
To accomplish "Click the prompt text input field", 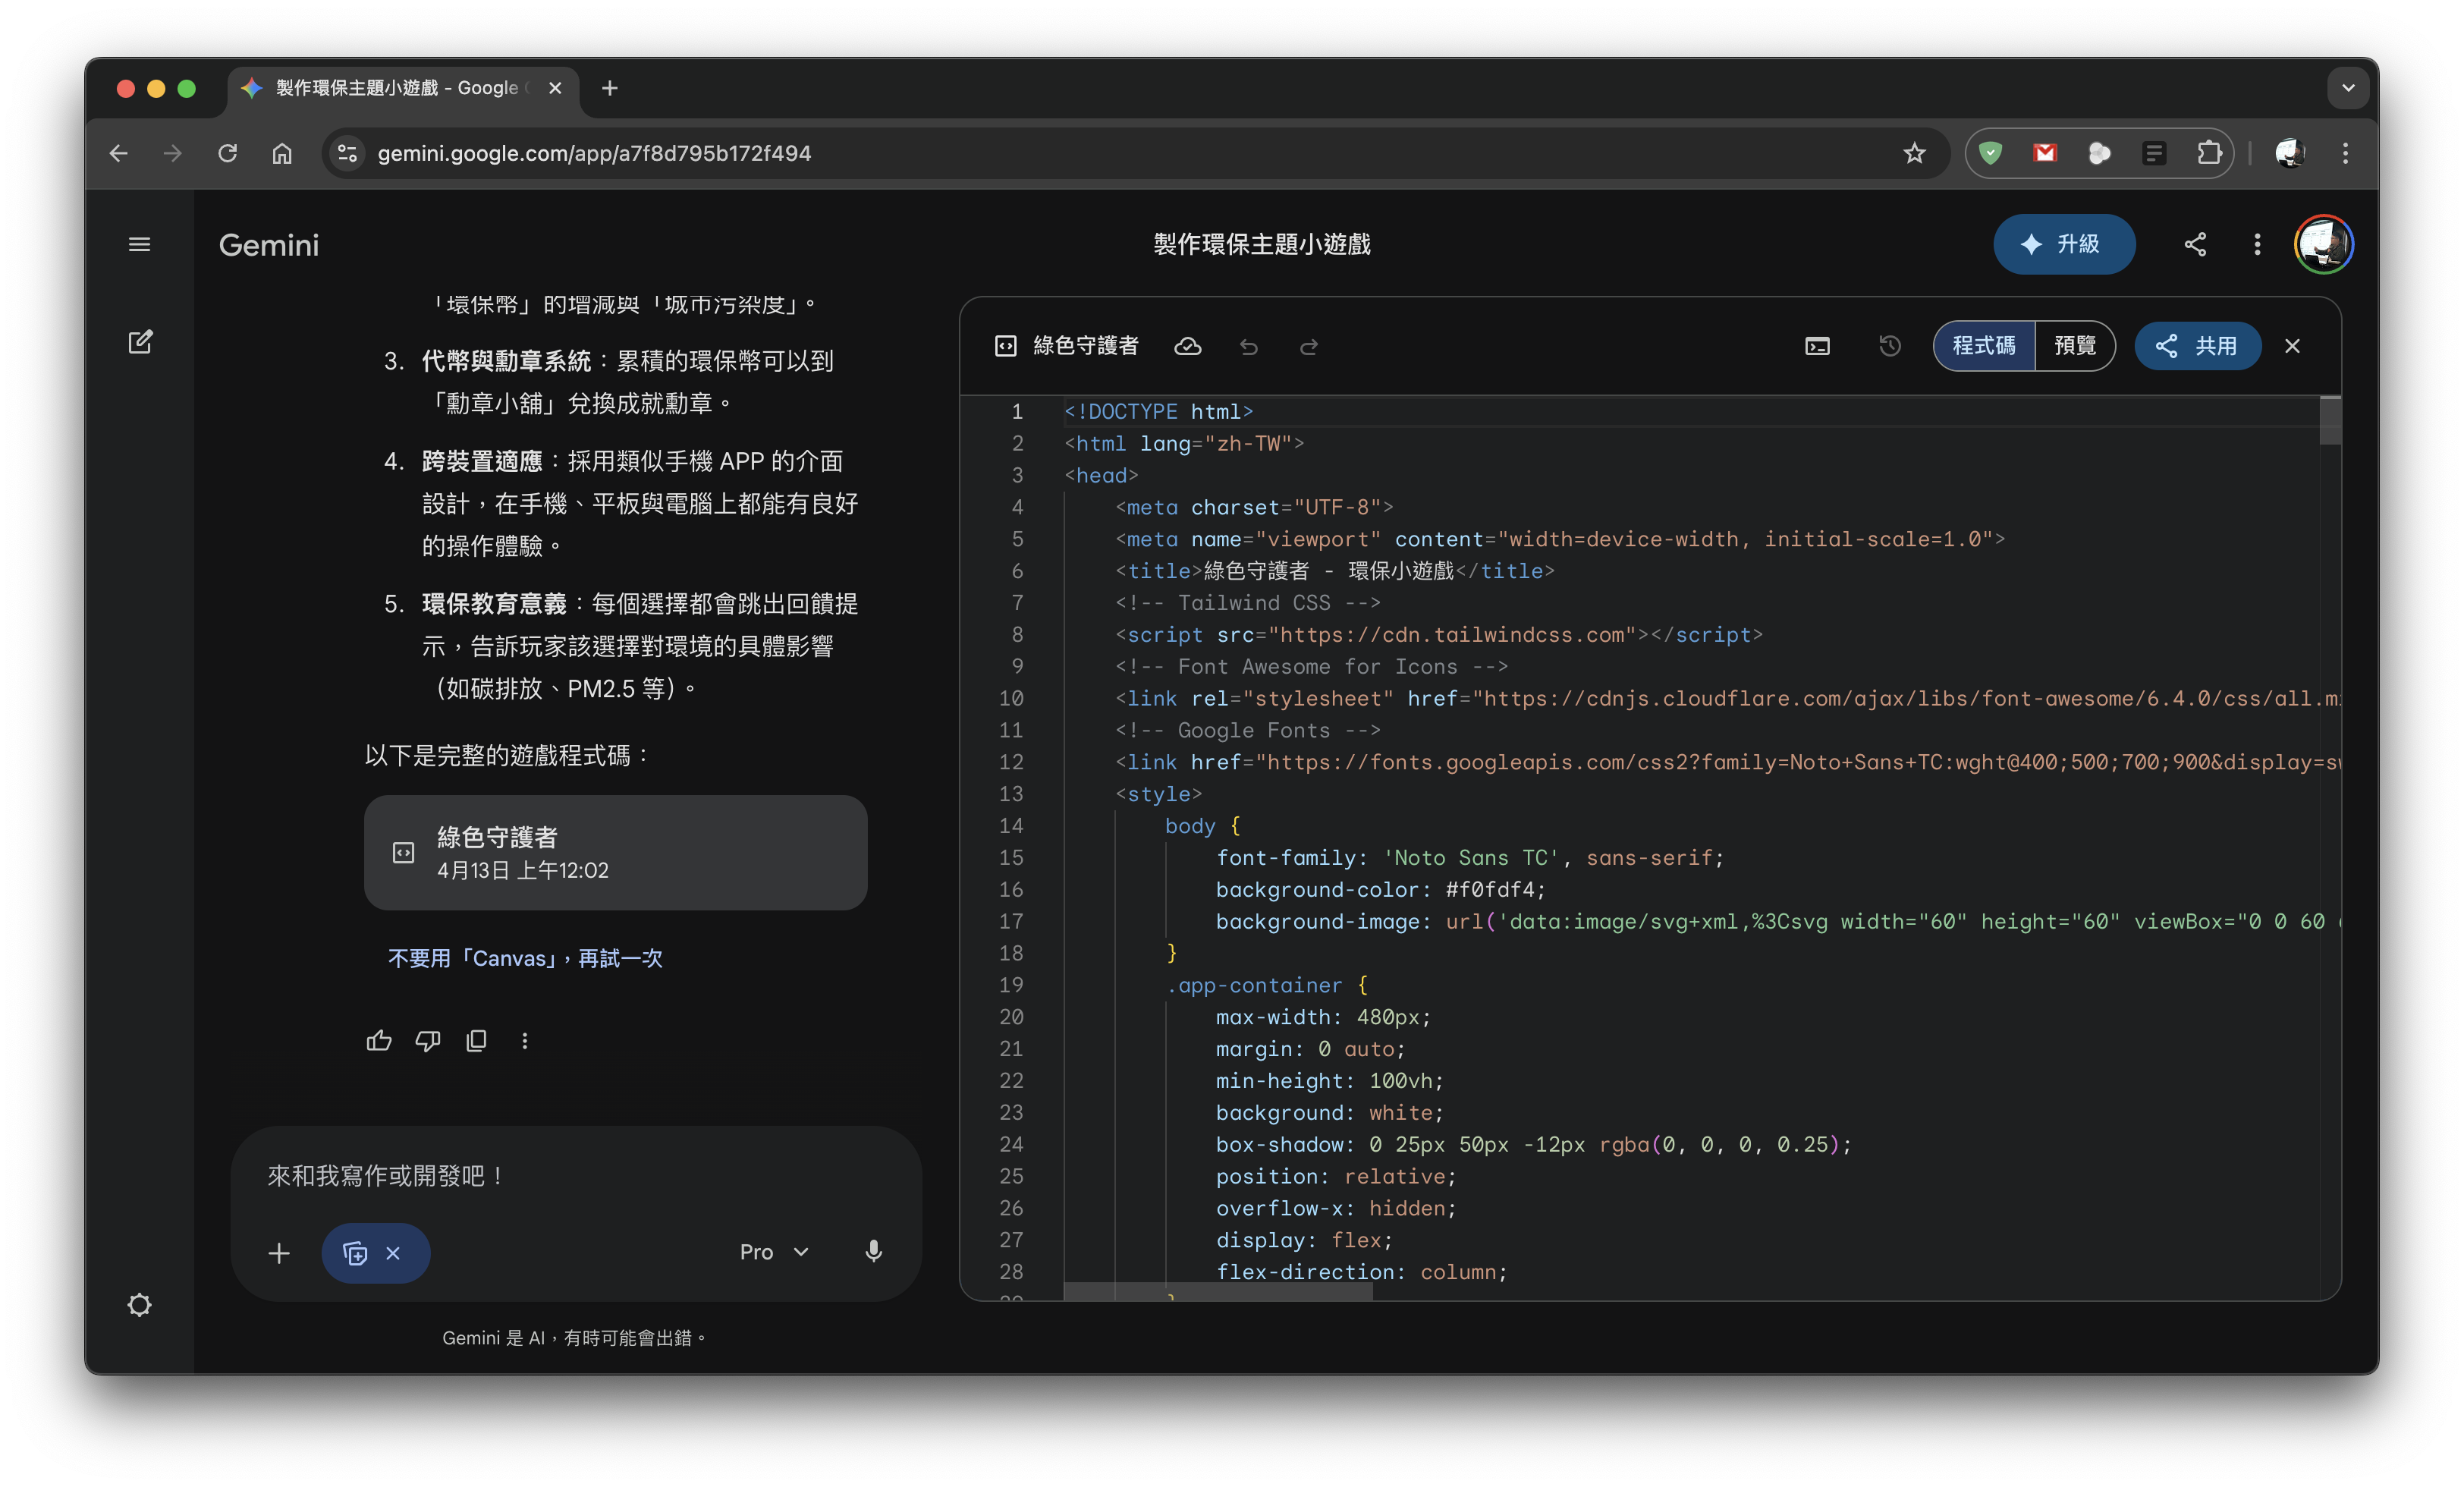I will (x=576, y=1176).
